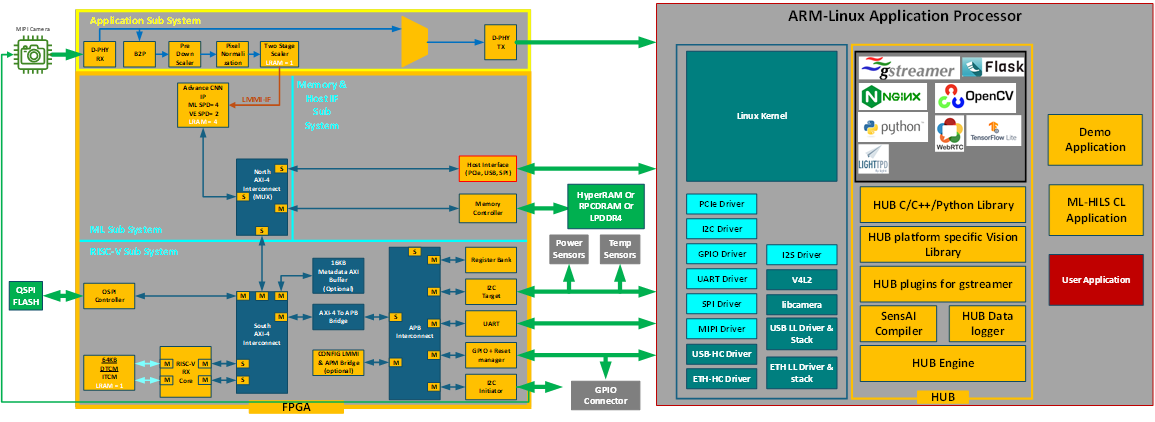Select the Memory Controller block
Viewport: 1155px width, 422px height.
tap(487, 208)
